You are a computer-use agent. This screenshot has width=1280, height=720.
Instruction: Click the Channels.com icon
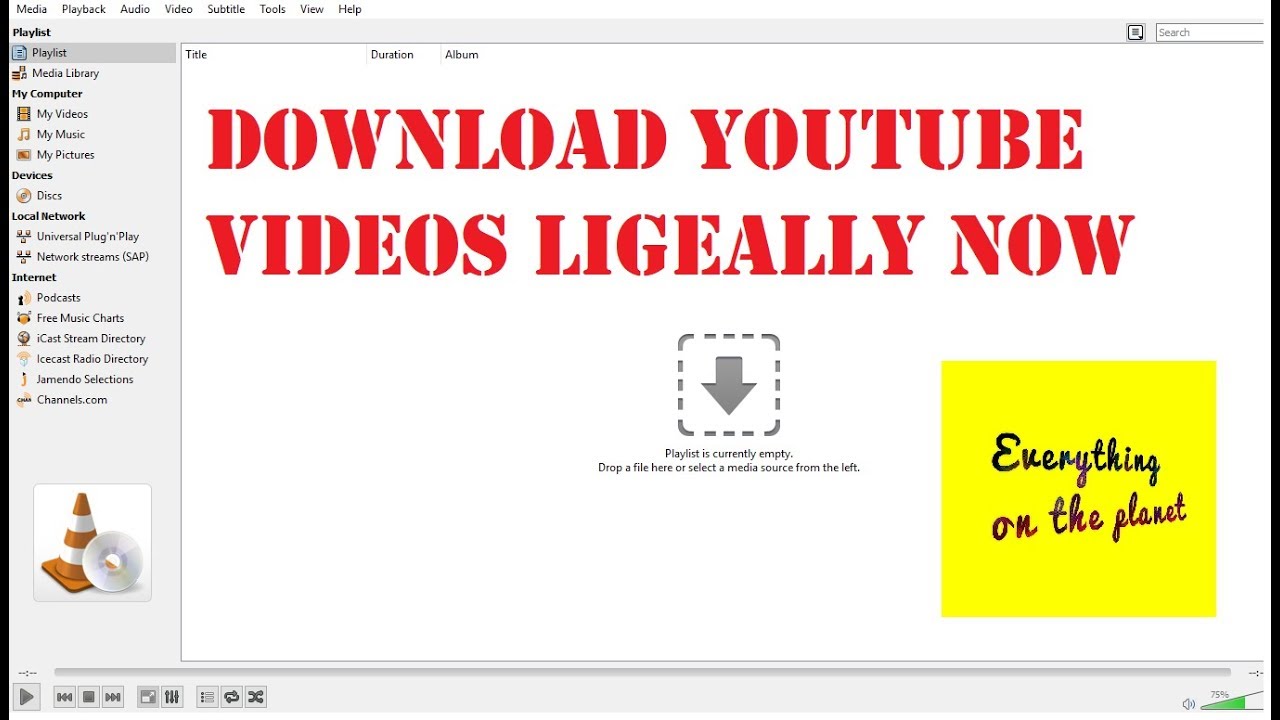coord(24,400)
